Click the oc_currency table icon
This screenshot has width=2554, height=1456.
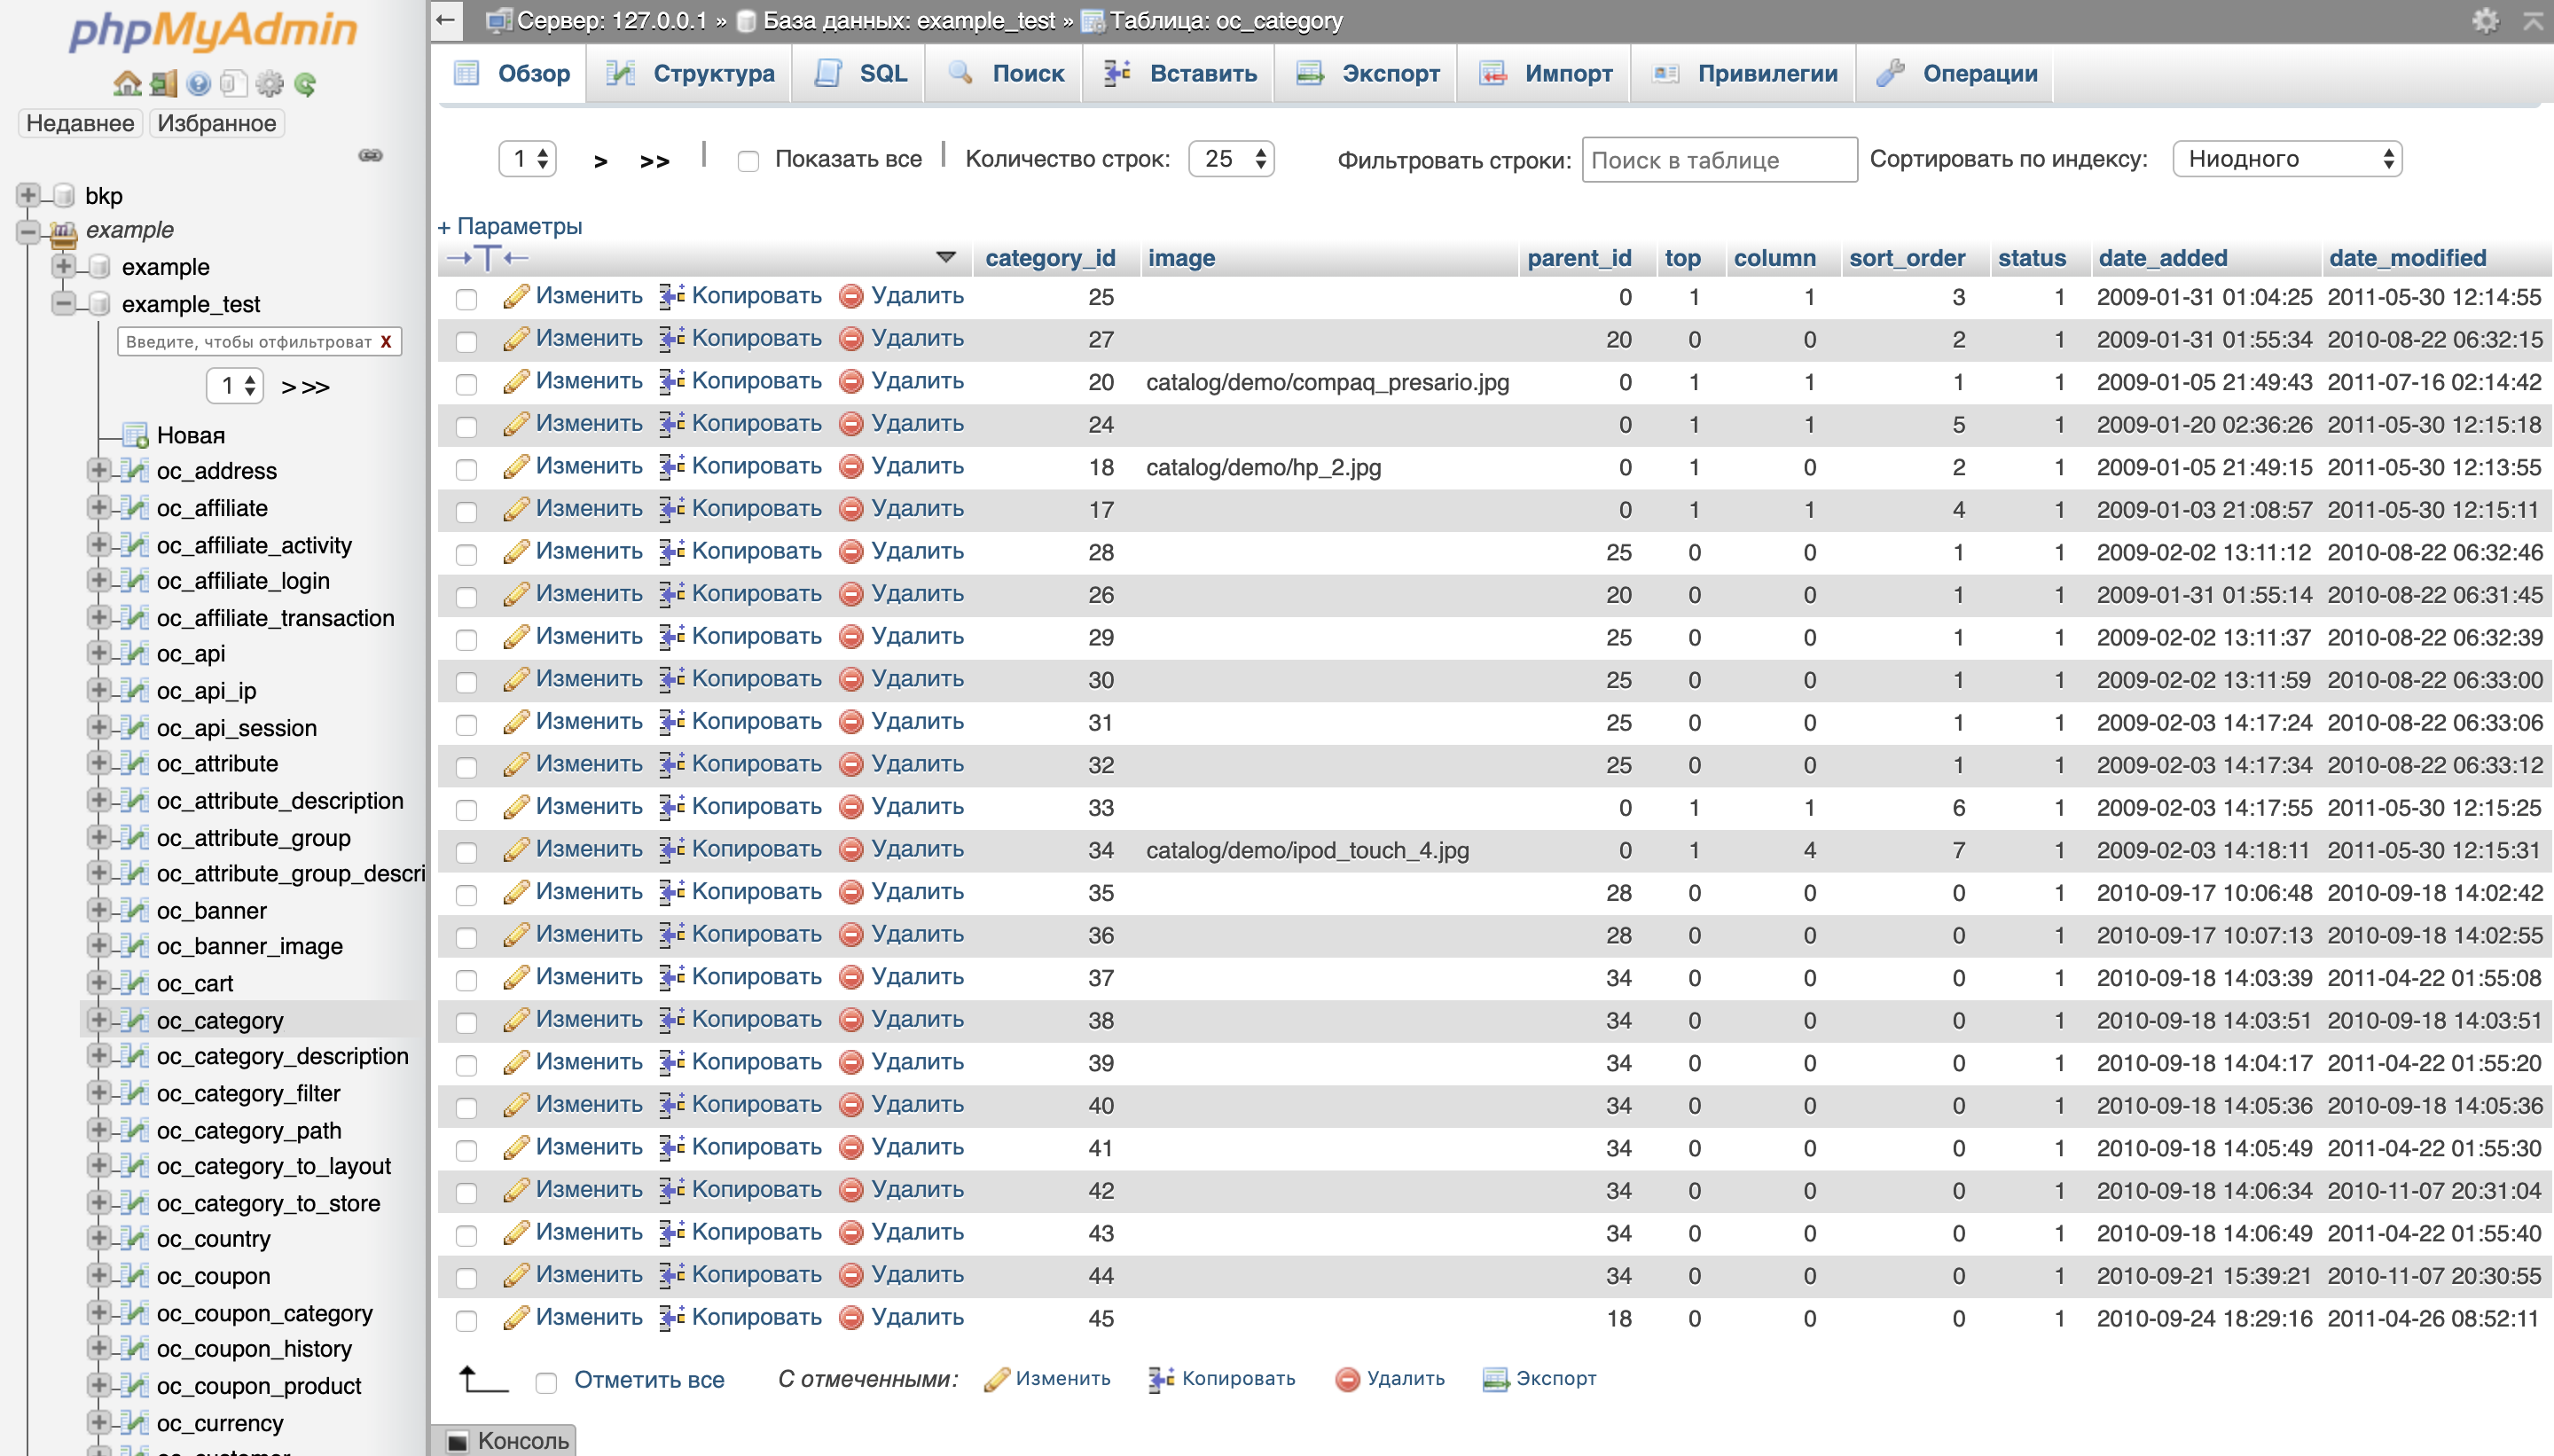pyautogui.click(x=135, y=1423)
